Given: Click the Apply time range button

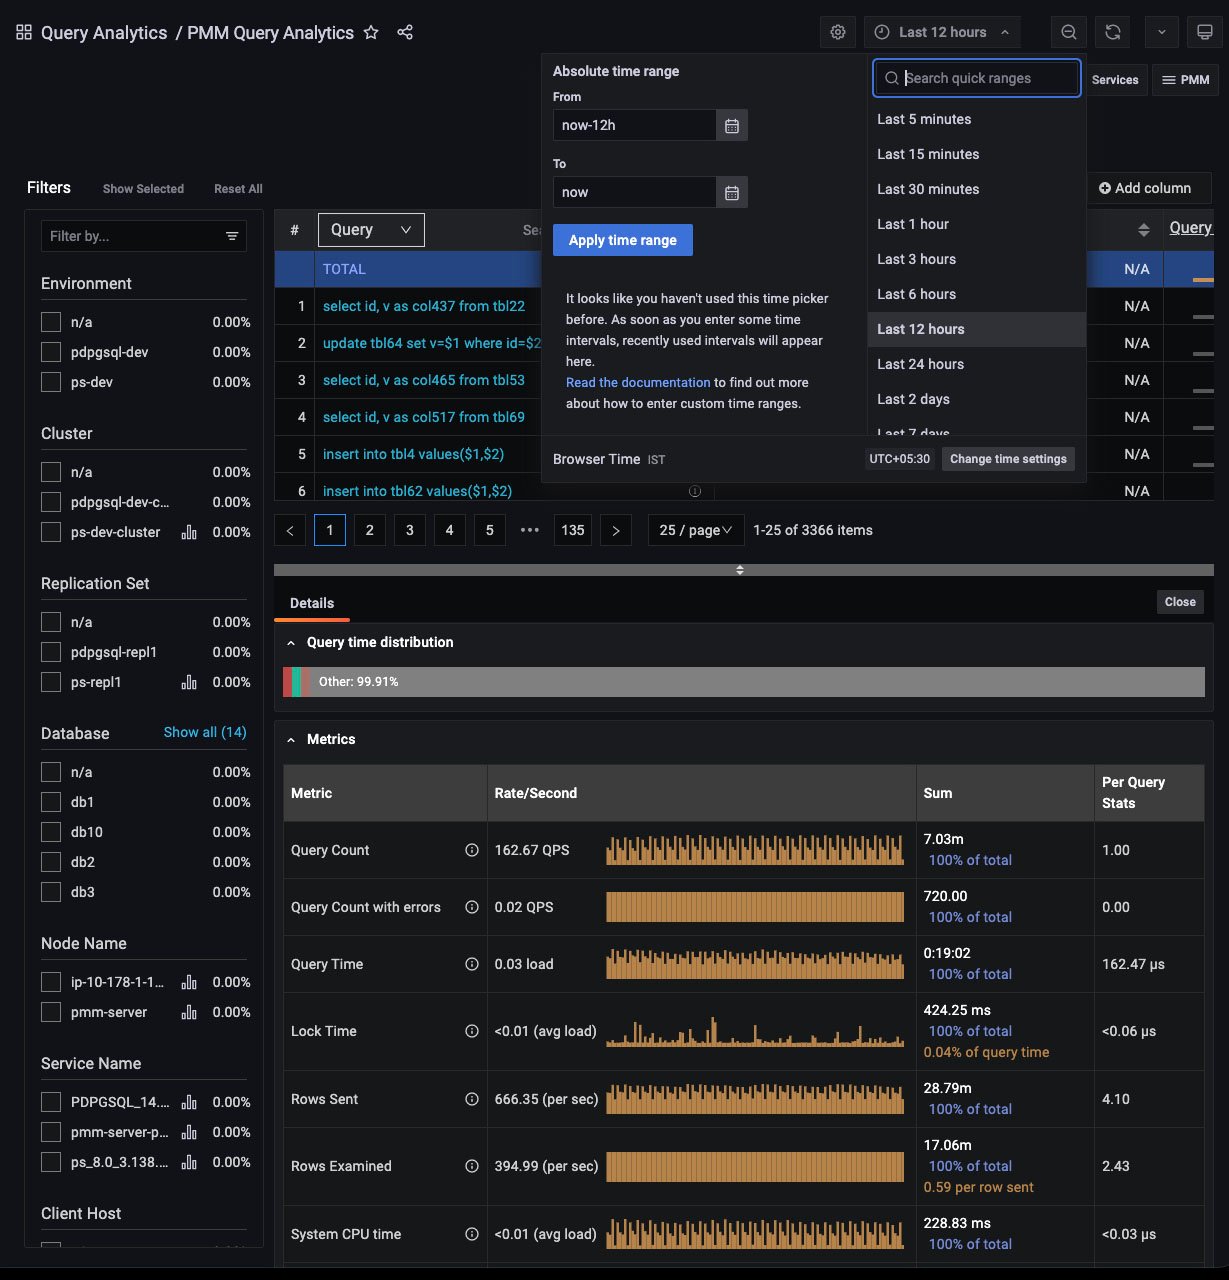Looking at the screenshot, I should pyautogui.click(x=622, y=240).
